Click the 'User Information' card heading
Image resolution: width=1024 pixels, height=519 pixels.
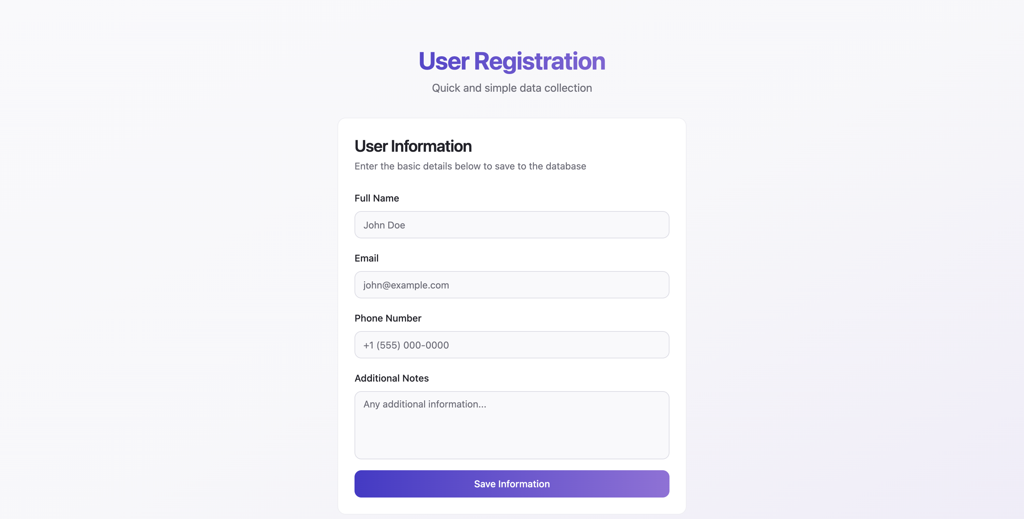413,146
